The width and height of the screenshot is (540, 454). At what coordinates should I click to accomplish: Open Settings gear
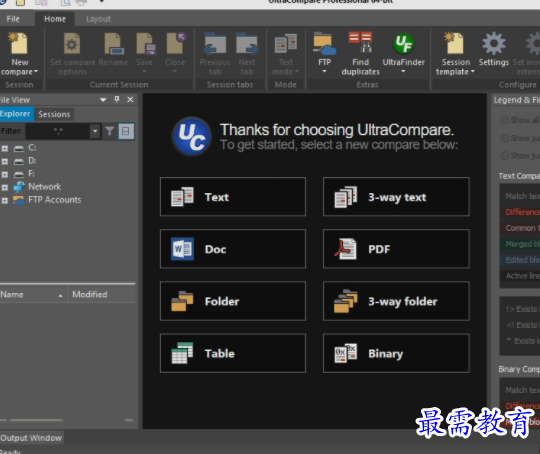[x=494, y=43]
